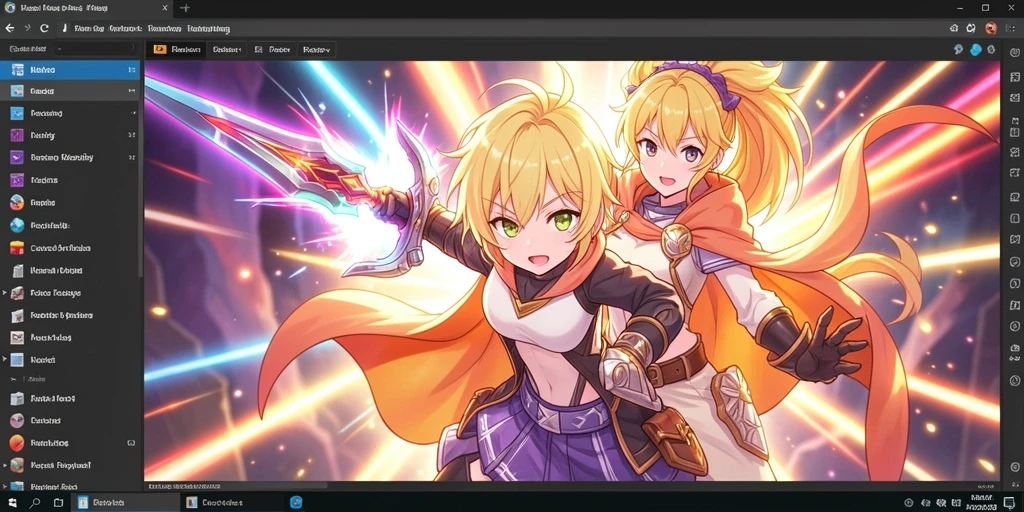Open the sidebar row with the orange-red sphere icon
This screenshot has width=1024, height=512.
70,443
